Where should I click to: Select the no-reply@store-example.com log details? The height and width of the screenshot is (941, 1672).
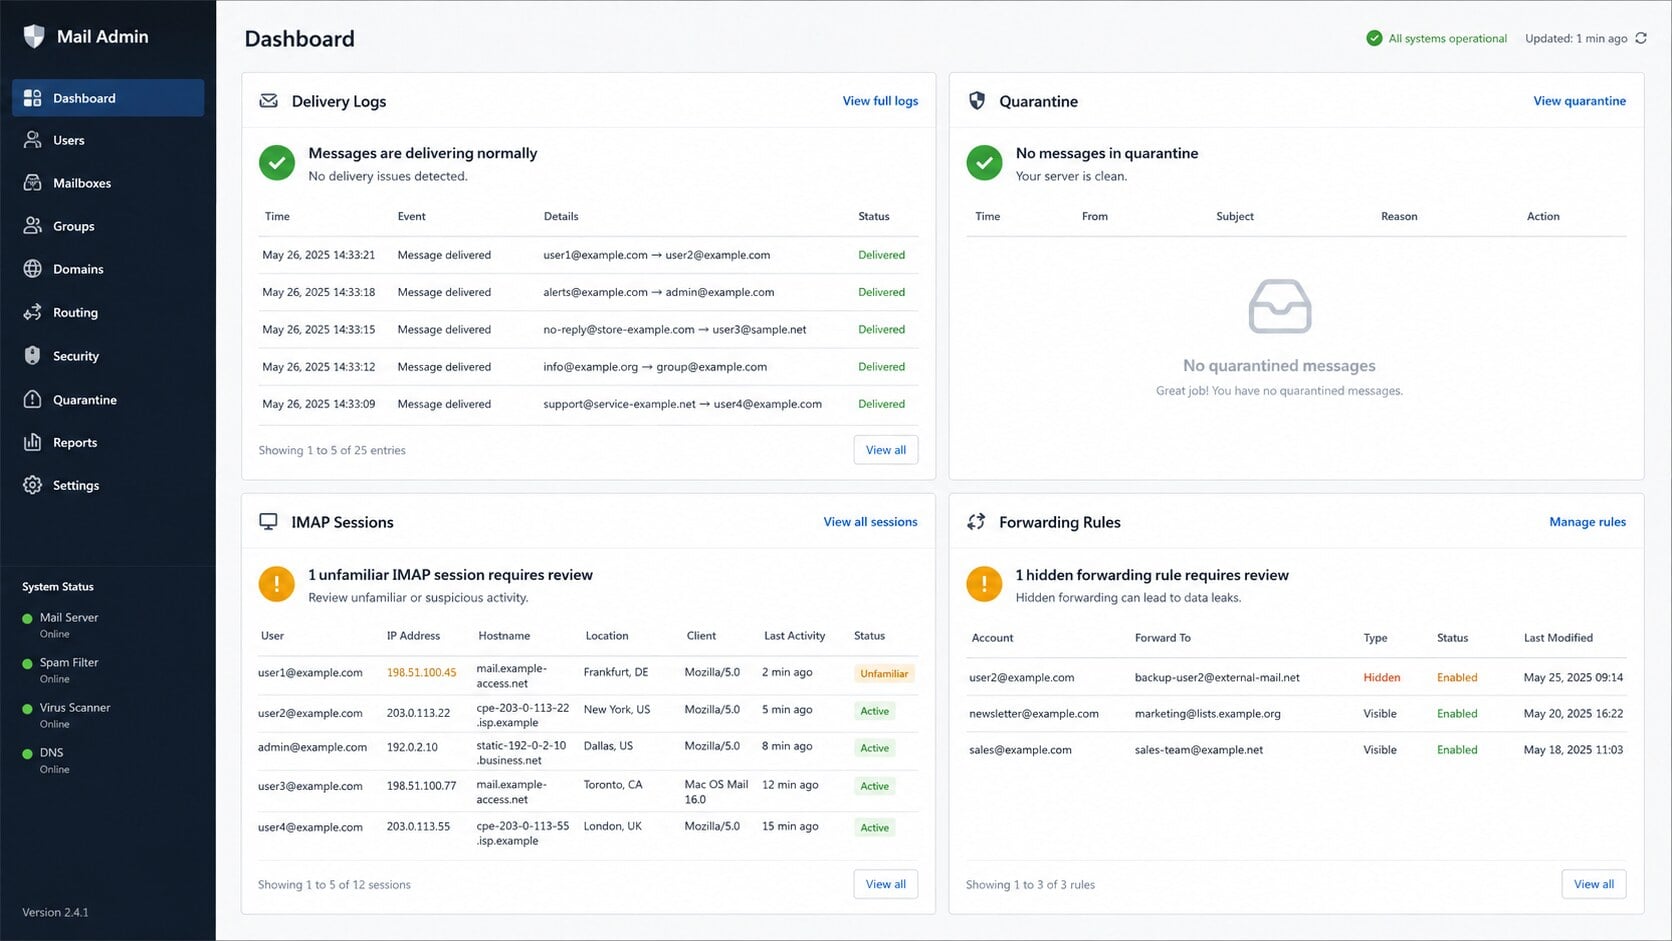tap(674, 330)
